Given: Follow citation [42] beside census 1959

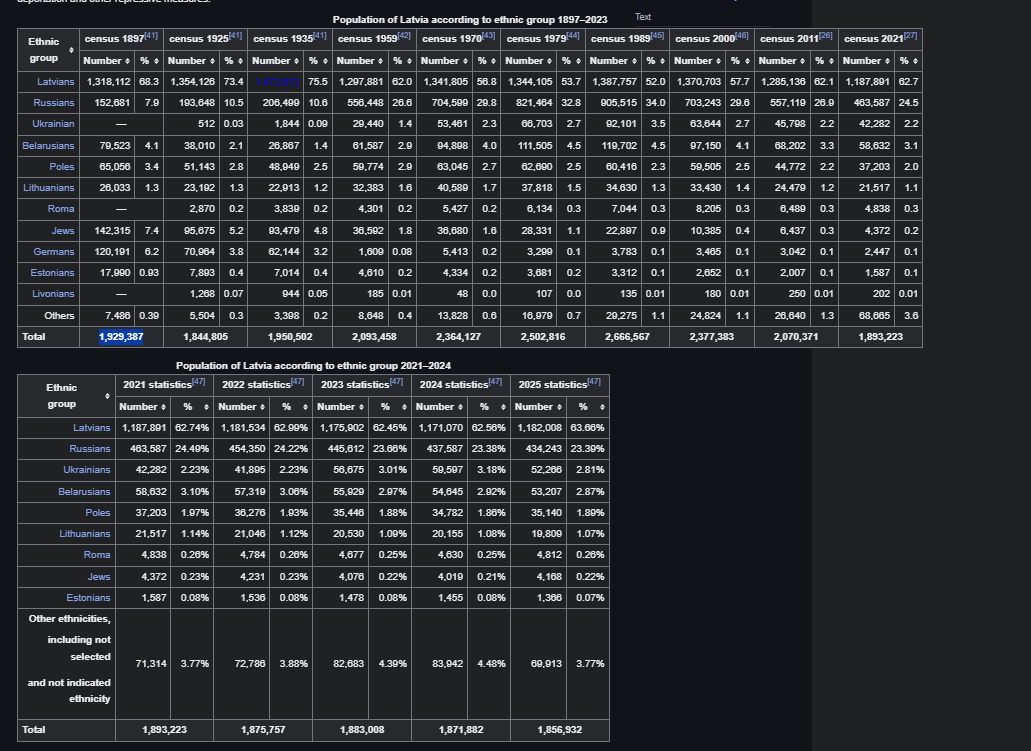Looking at the screenshot, I should pos(404,36).
